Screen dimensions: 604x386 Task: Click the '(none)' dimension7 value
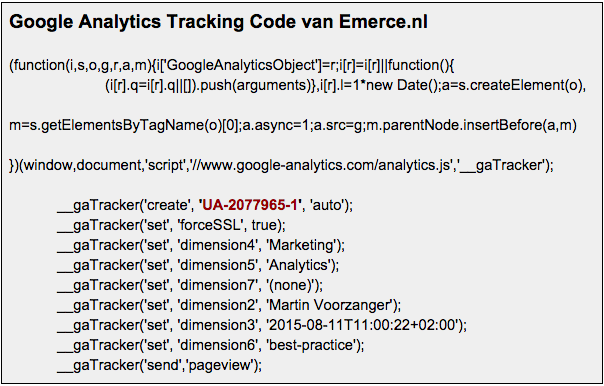pyautogui.click(x=290, y=285)
